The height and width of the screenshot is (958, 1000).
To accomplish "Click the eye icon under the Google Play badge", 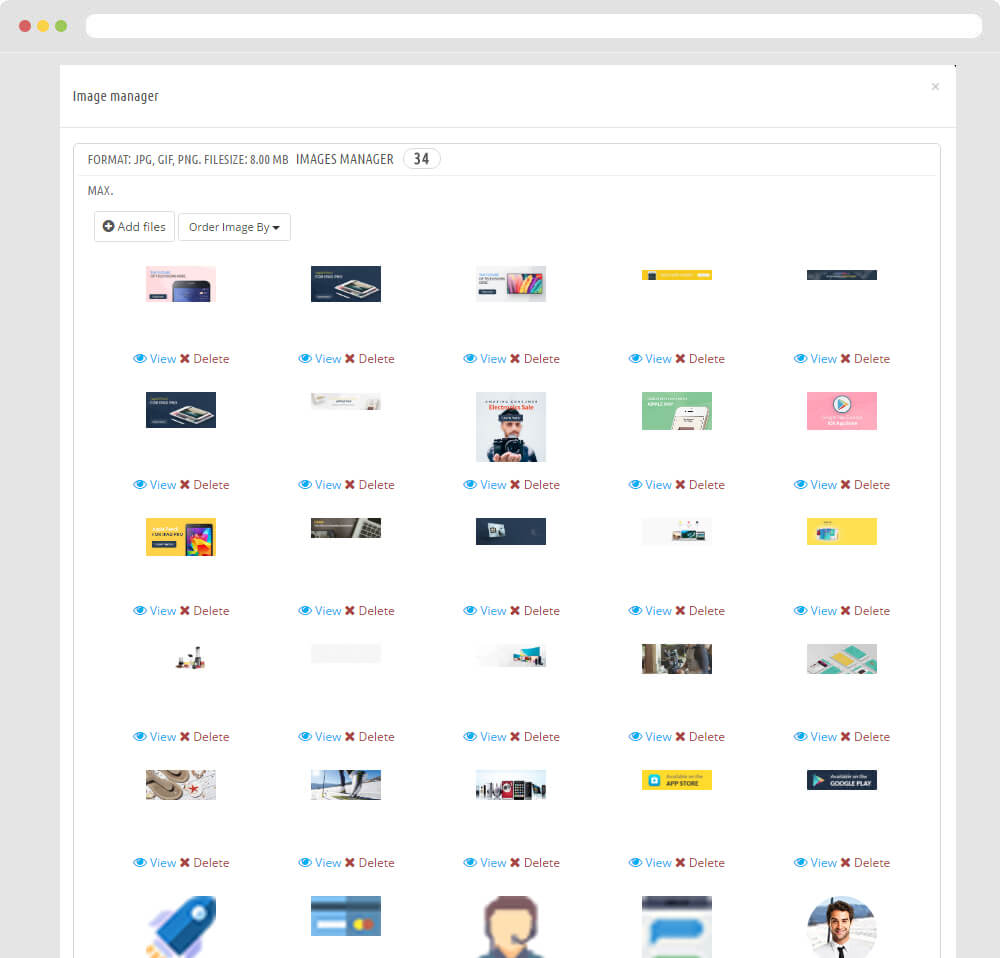I will pyautogui.click(x=800, y=863).
